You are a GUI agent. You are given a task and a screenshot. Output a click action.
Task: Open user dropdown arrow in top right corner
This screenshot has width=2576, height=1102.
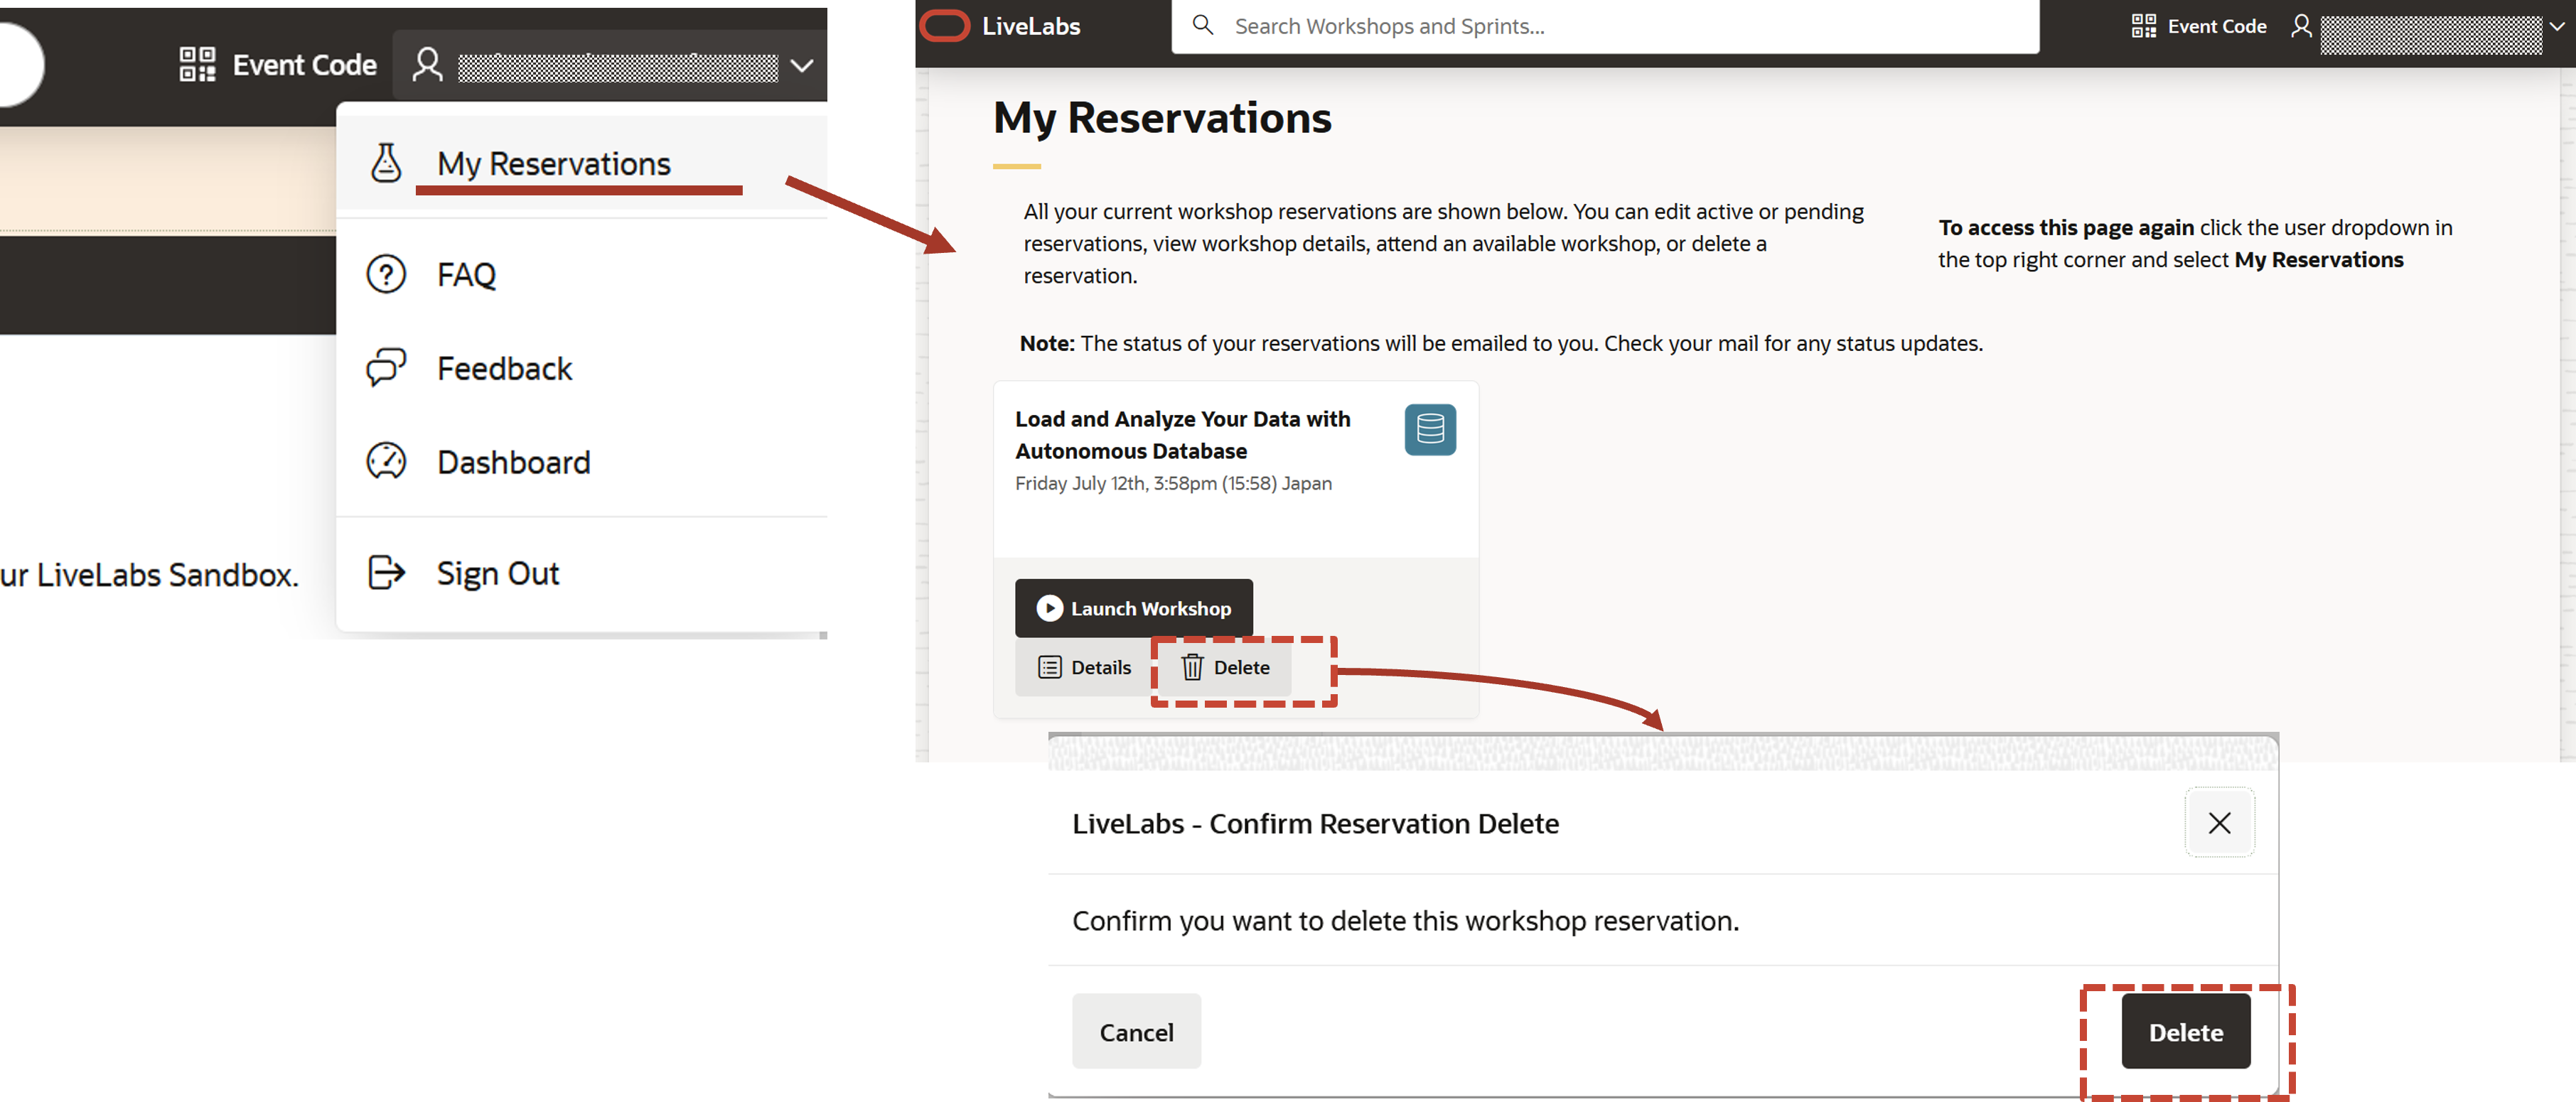pyautogui.click(x=2556, y=26)
